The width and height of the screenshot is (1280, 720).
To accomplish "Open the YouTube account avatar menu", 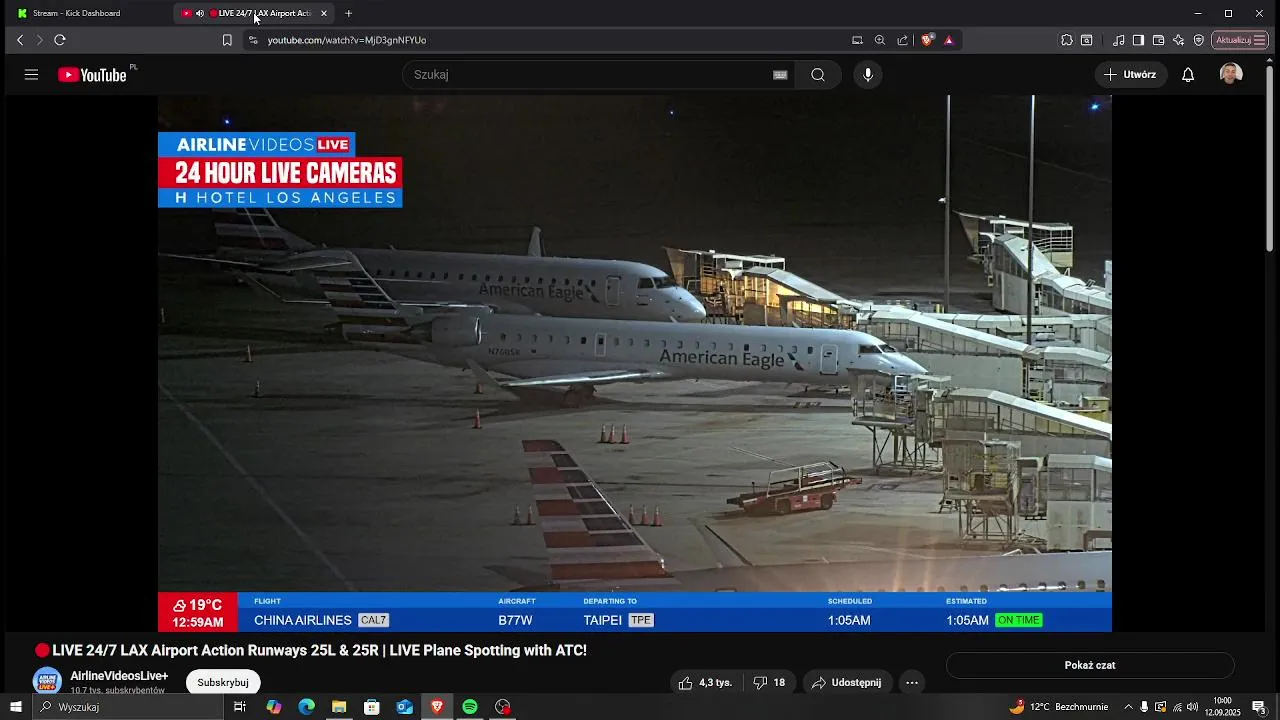I will [x=1231, y=74].
